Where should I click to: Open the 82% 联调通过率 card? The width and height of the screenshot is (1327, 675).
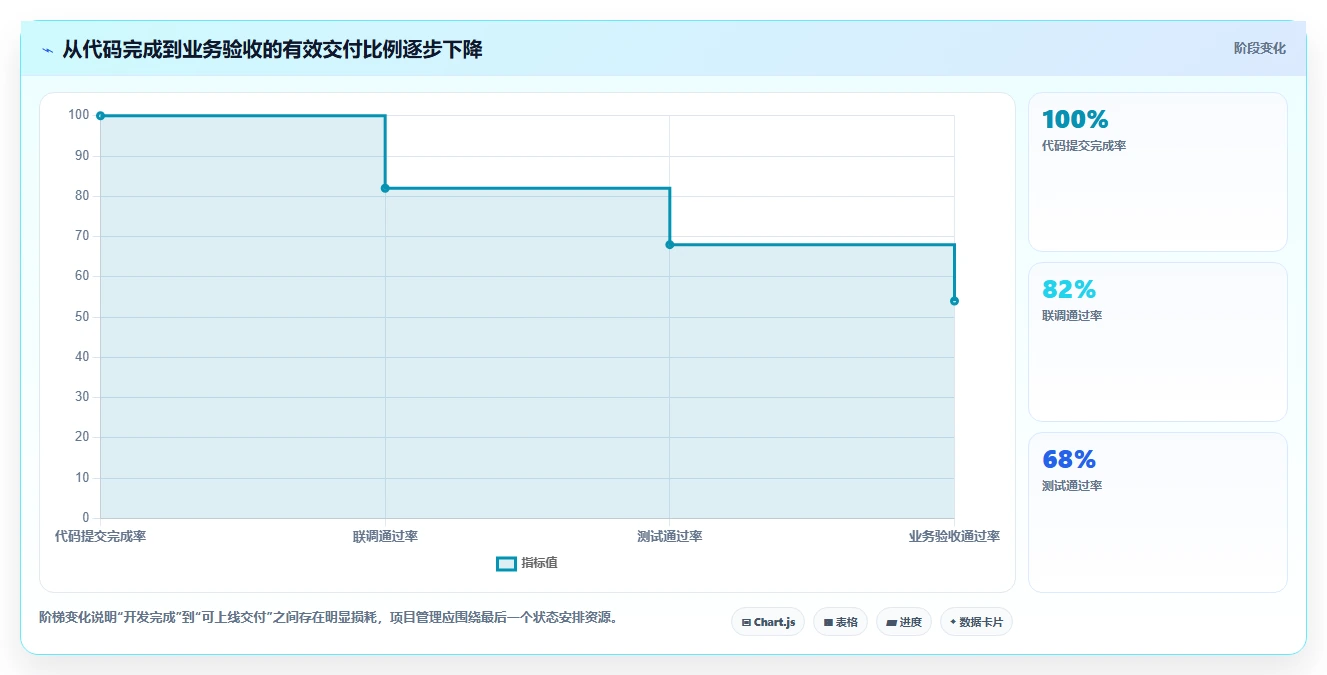pyautogui.click(x=1157, y=342)
